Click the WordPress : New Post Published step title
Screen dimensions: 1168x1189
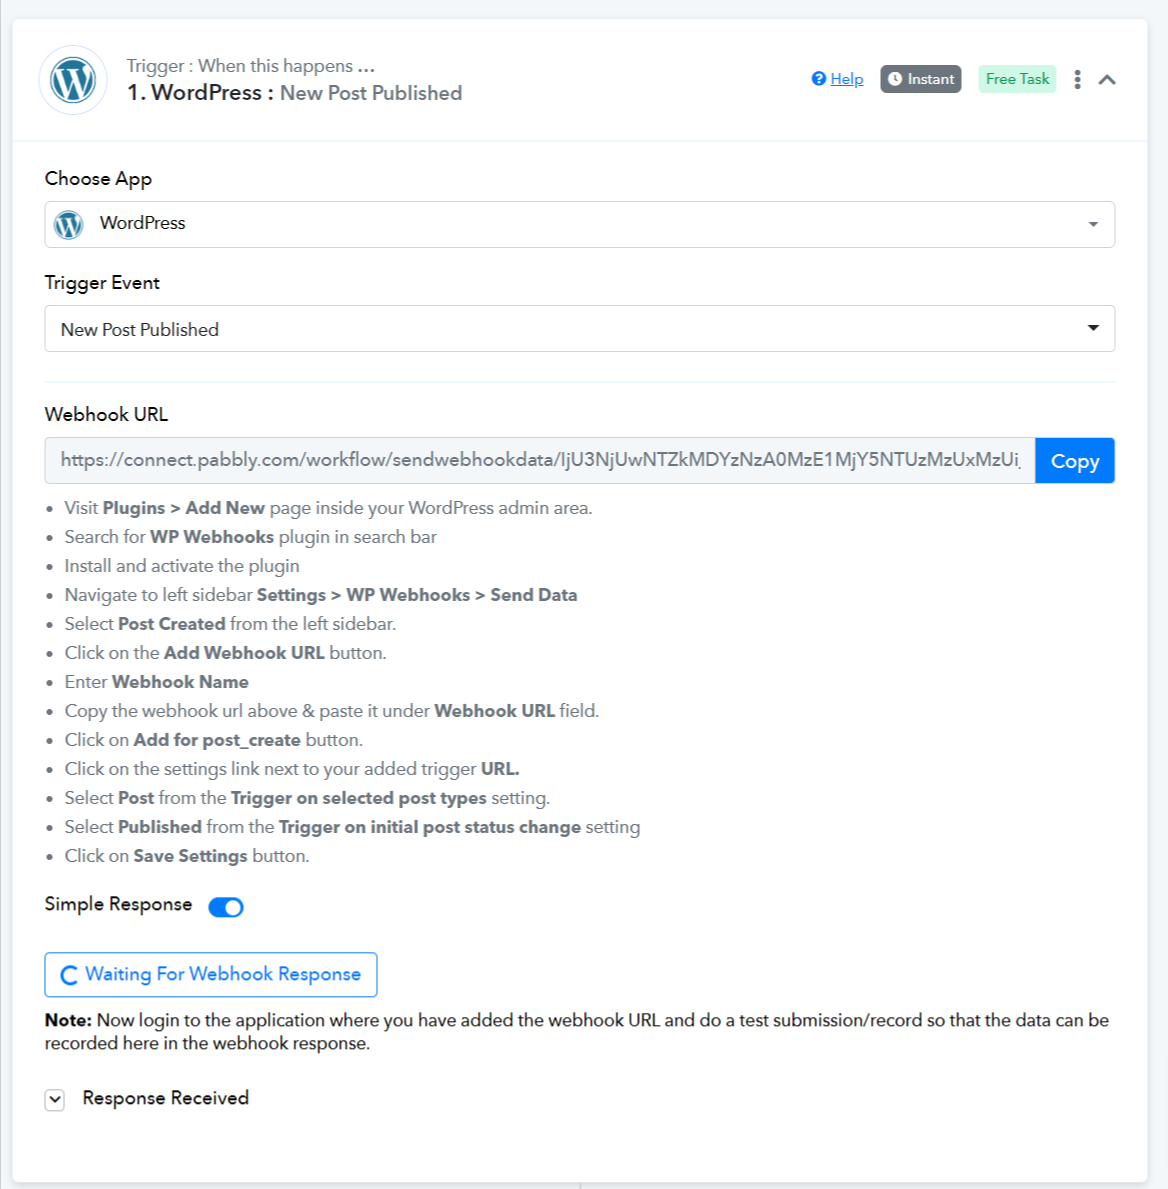tap(294, 93)
